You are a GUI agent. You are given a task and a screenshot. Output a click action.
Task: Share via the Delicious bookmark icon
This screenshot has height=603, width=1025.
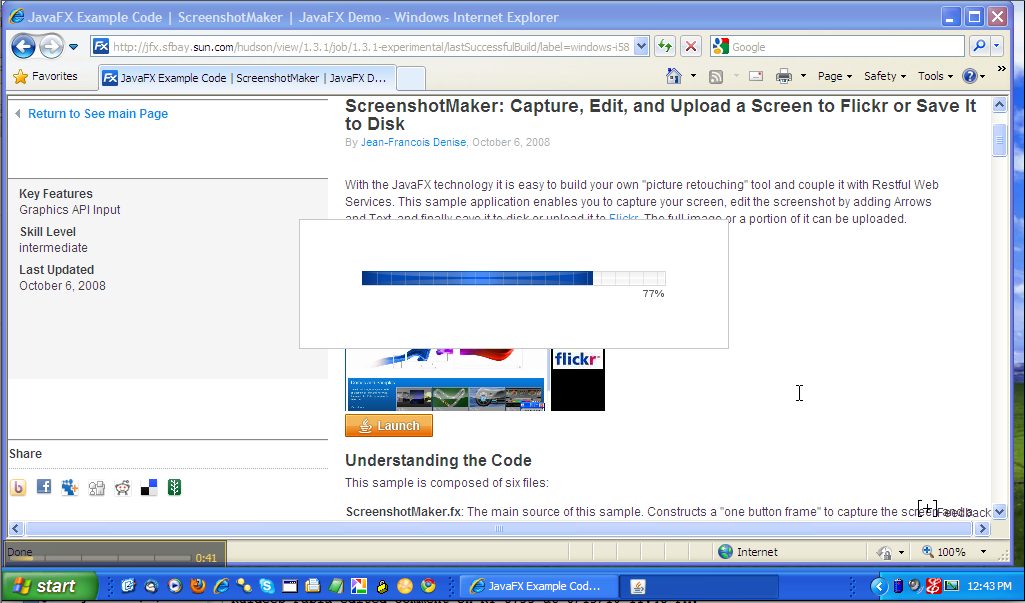coord(149,488)
